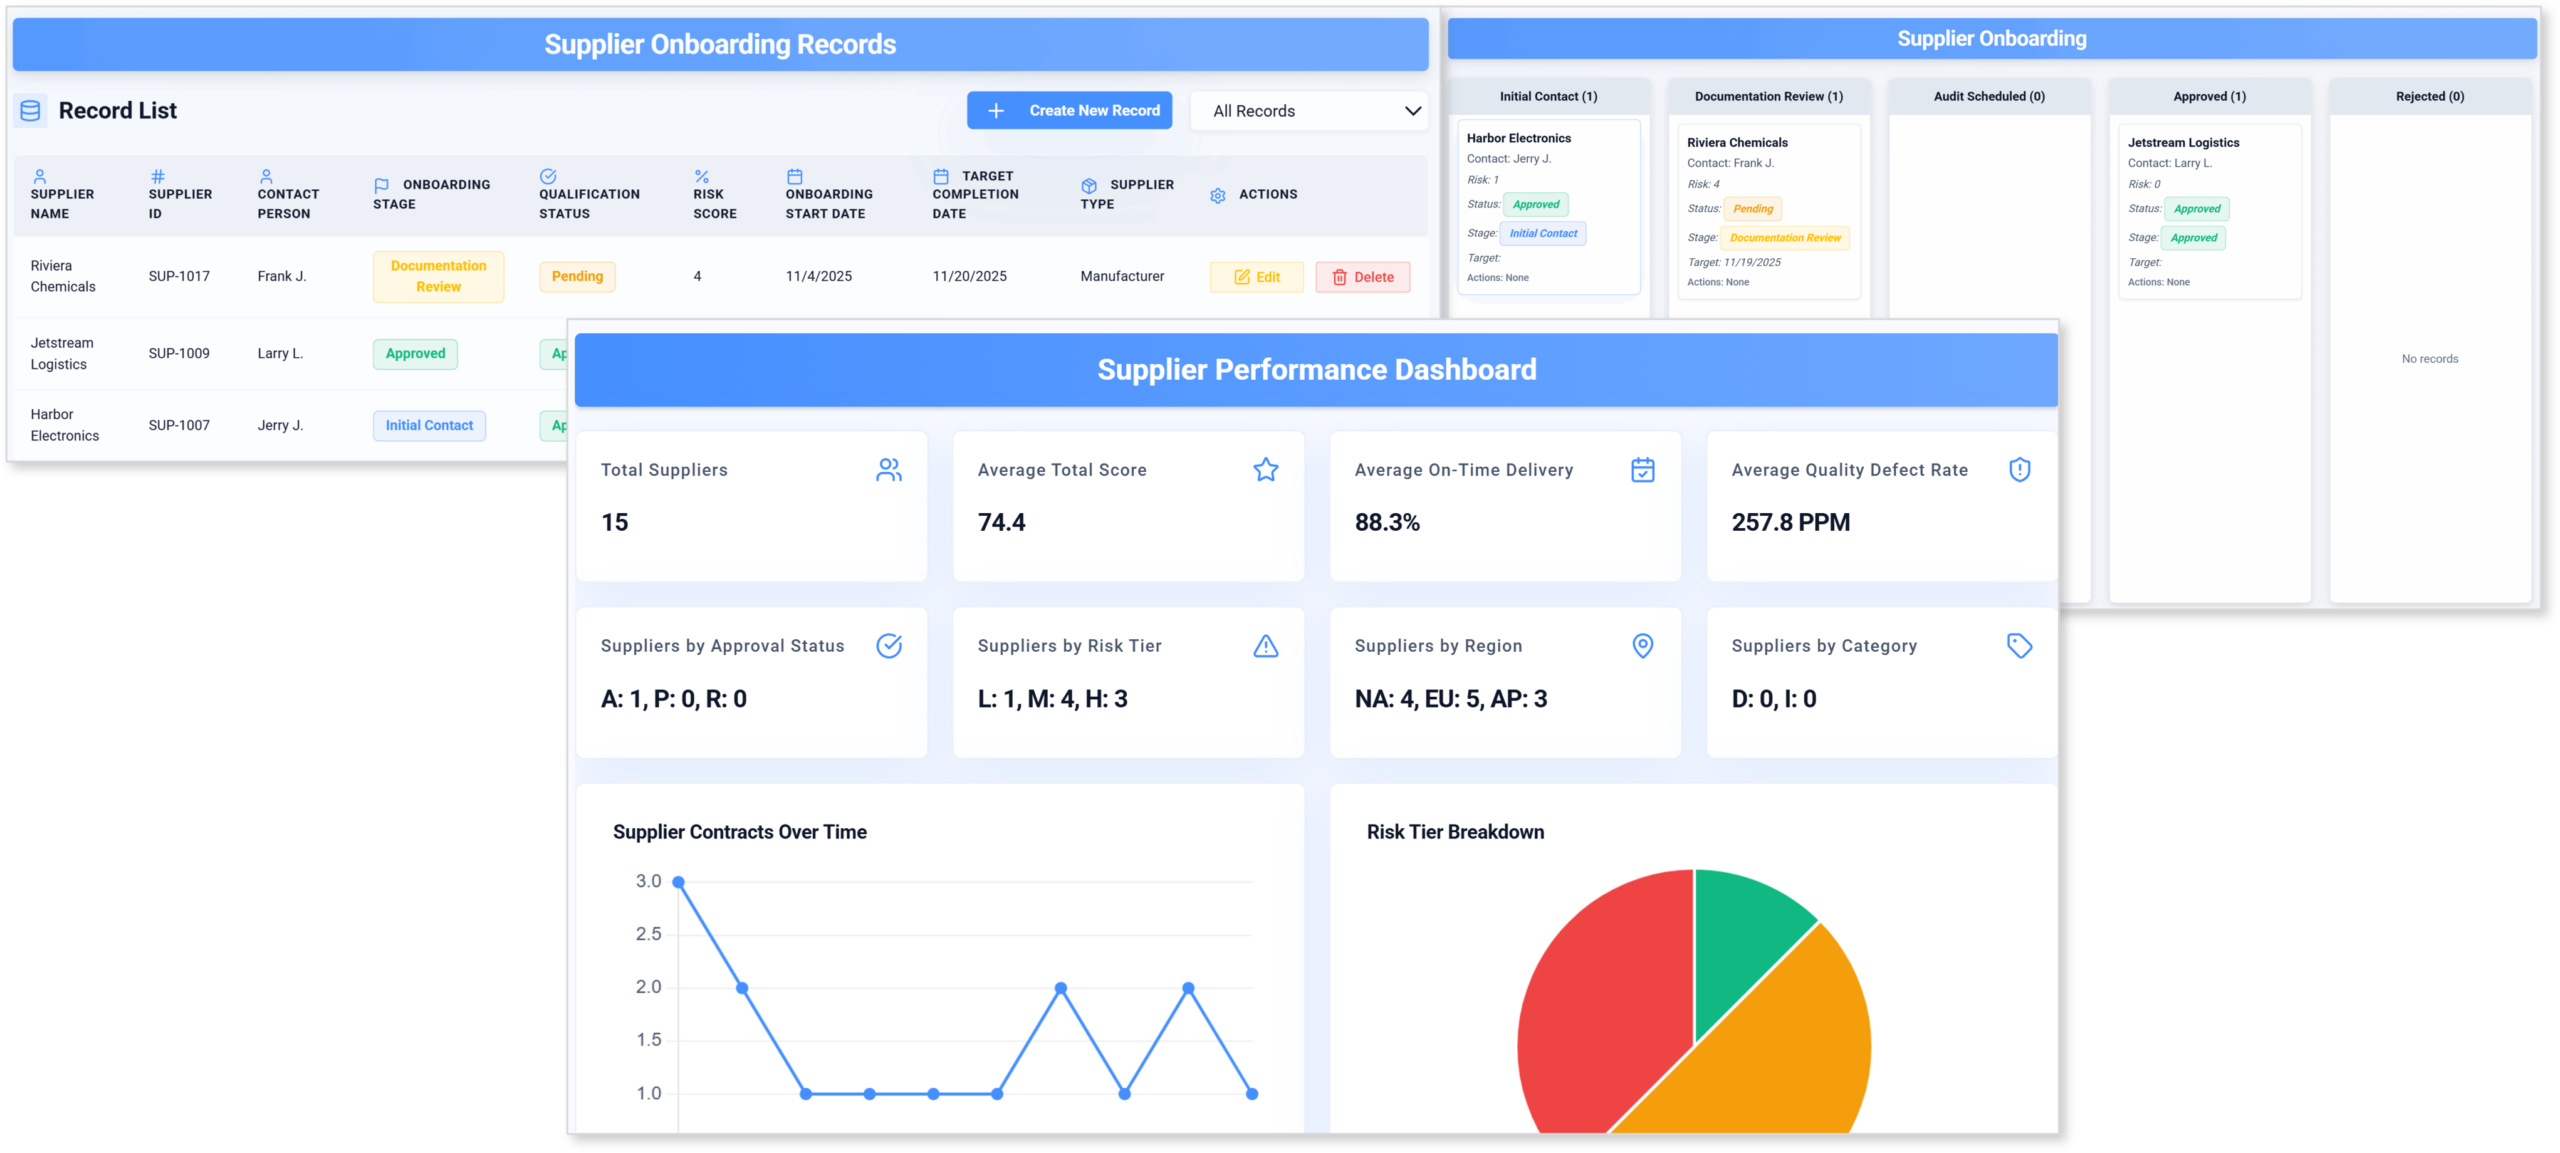Click the Supplier Type box icon

[x=1089, y=185]
